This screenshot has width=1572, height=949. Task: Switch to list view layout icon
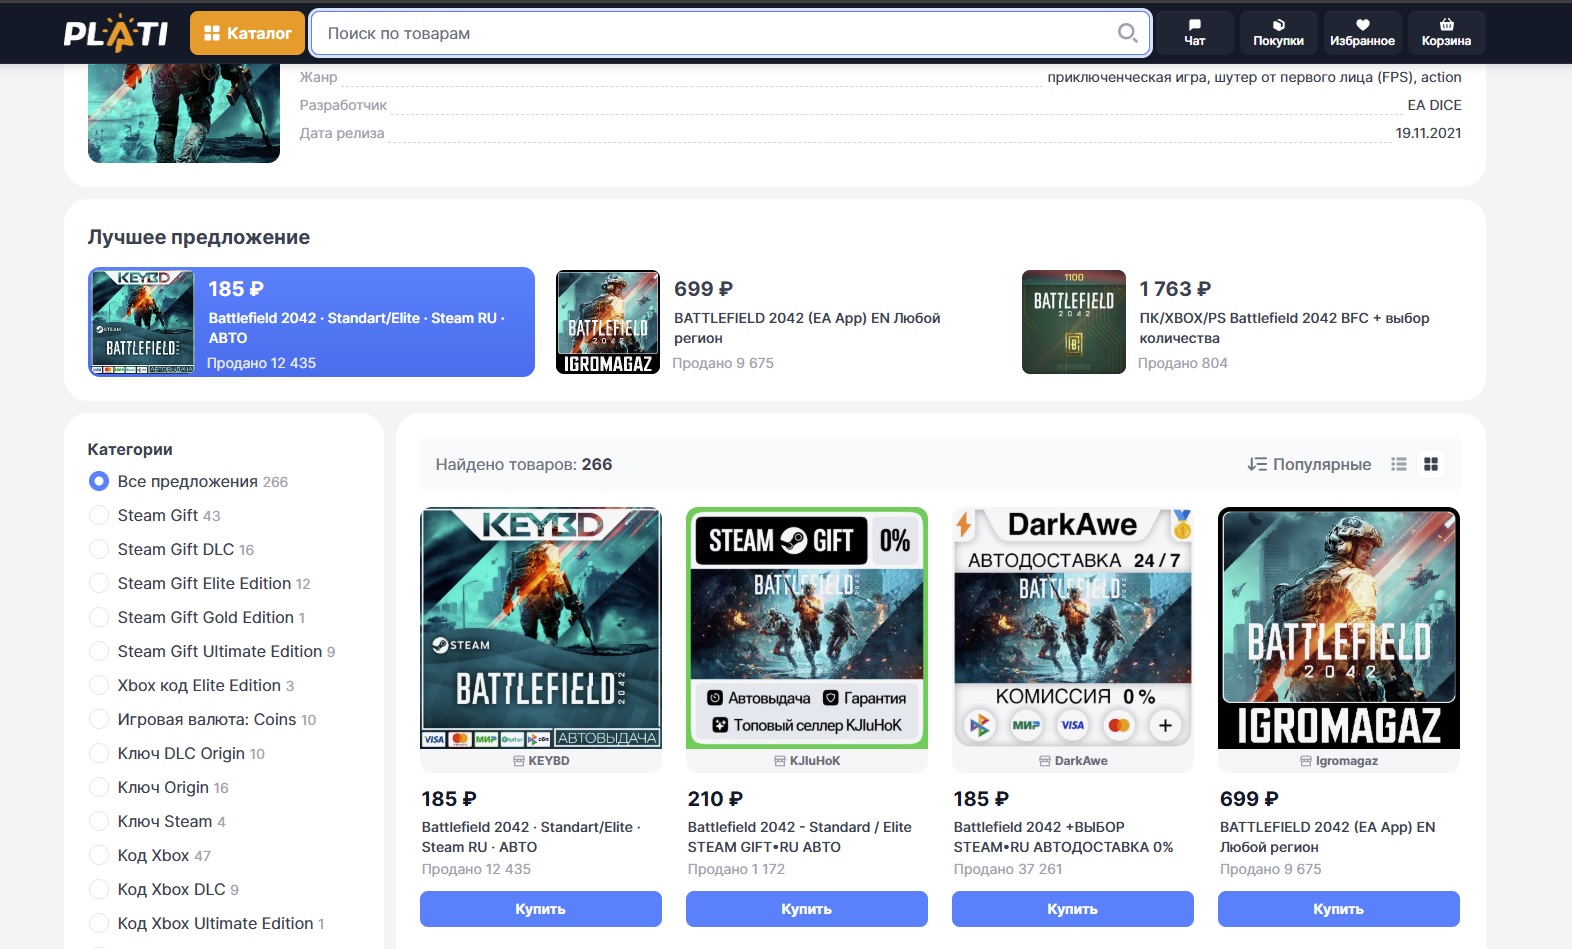pyautogui.click(x=1399, y=464)
